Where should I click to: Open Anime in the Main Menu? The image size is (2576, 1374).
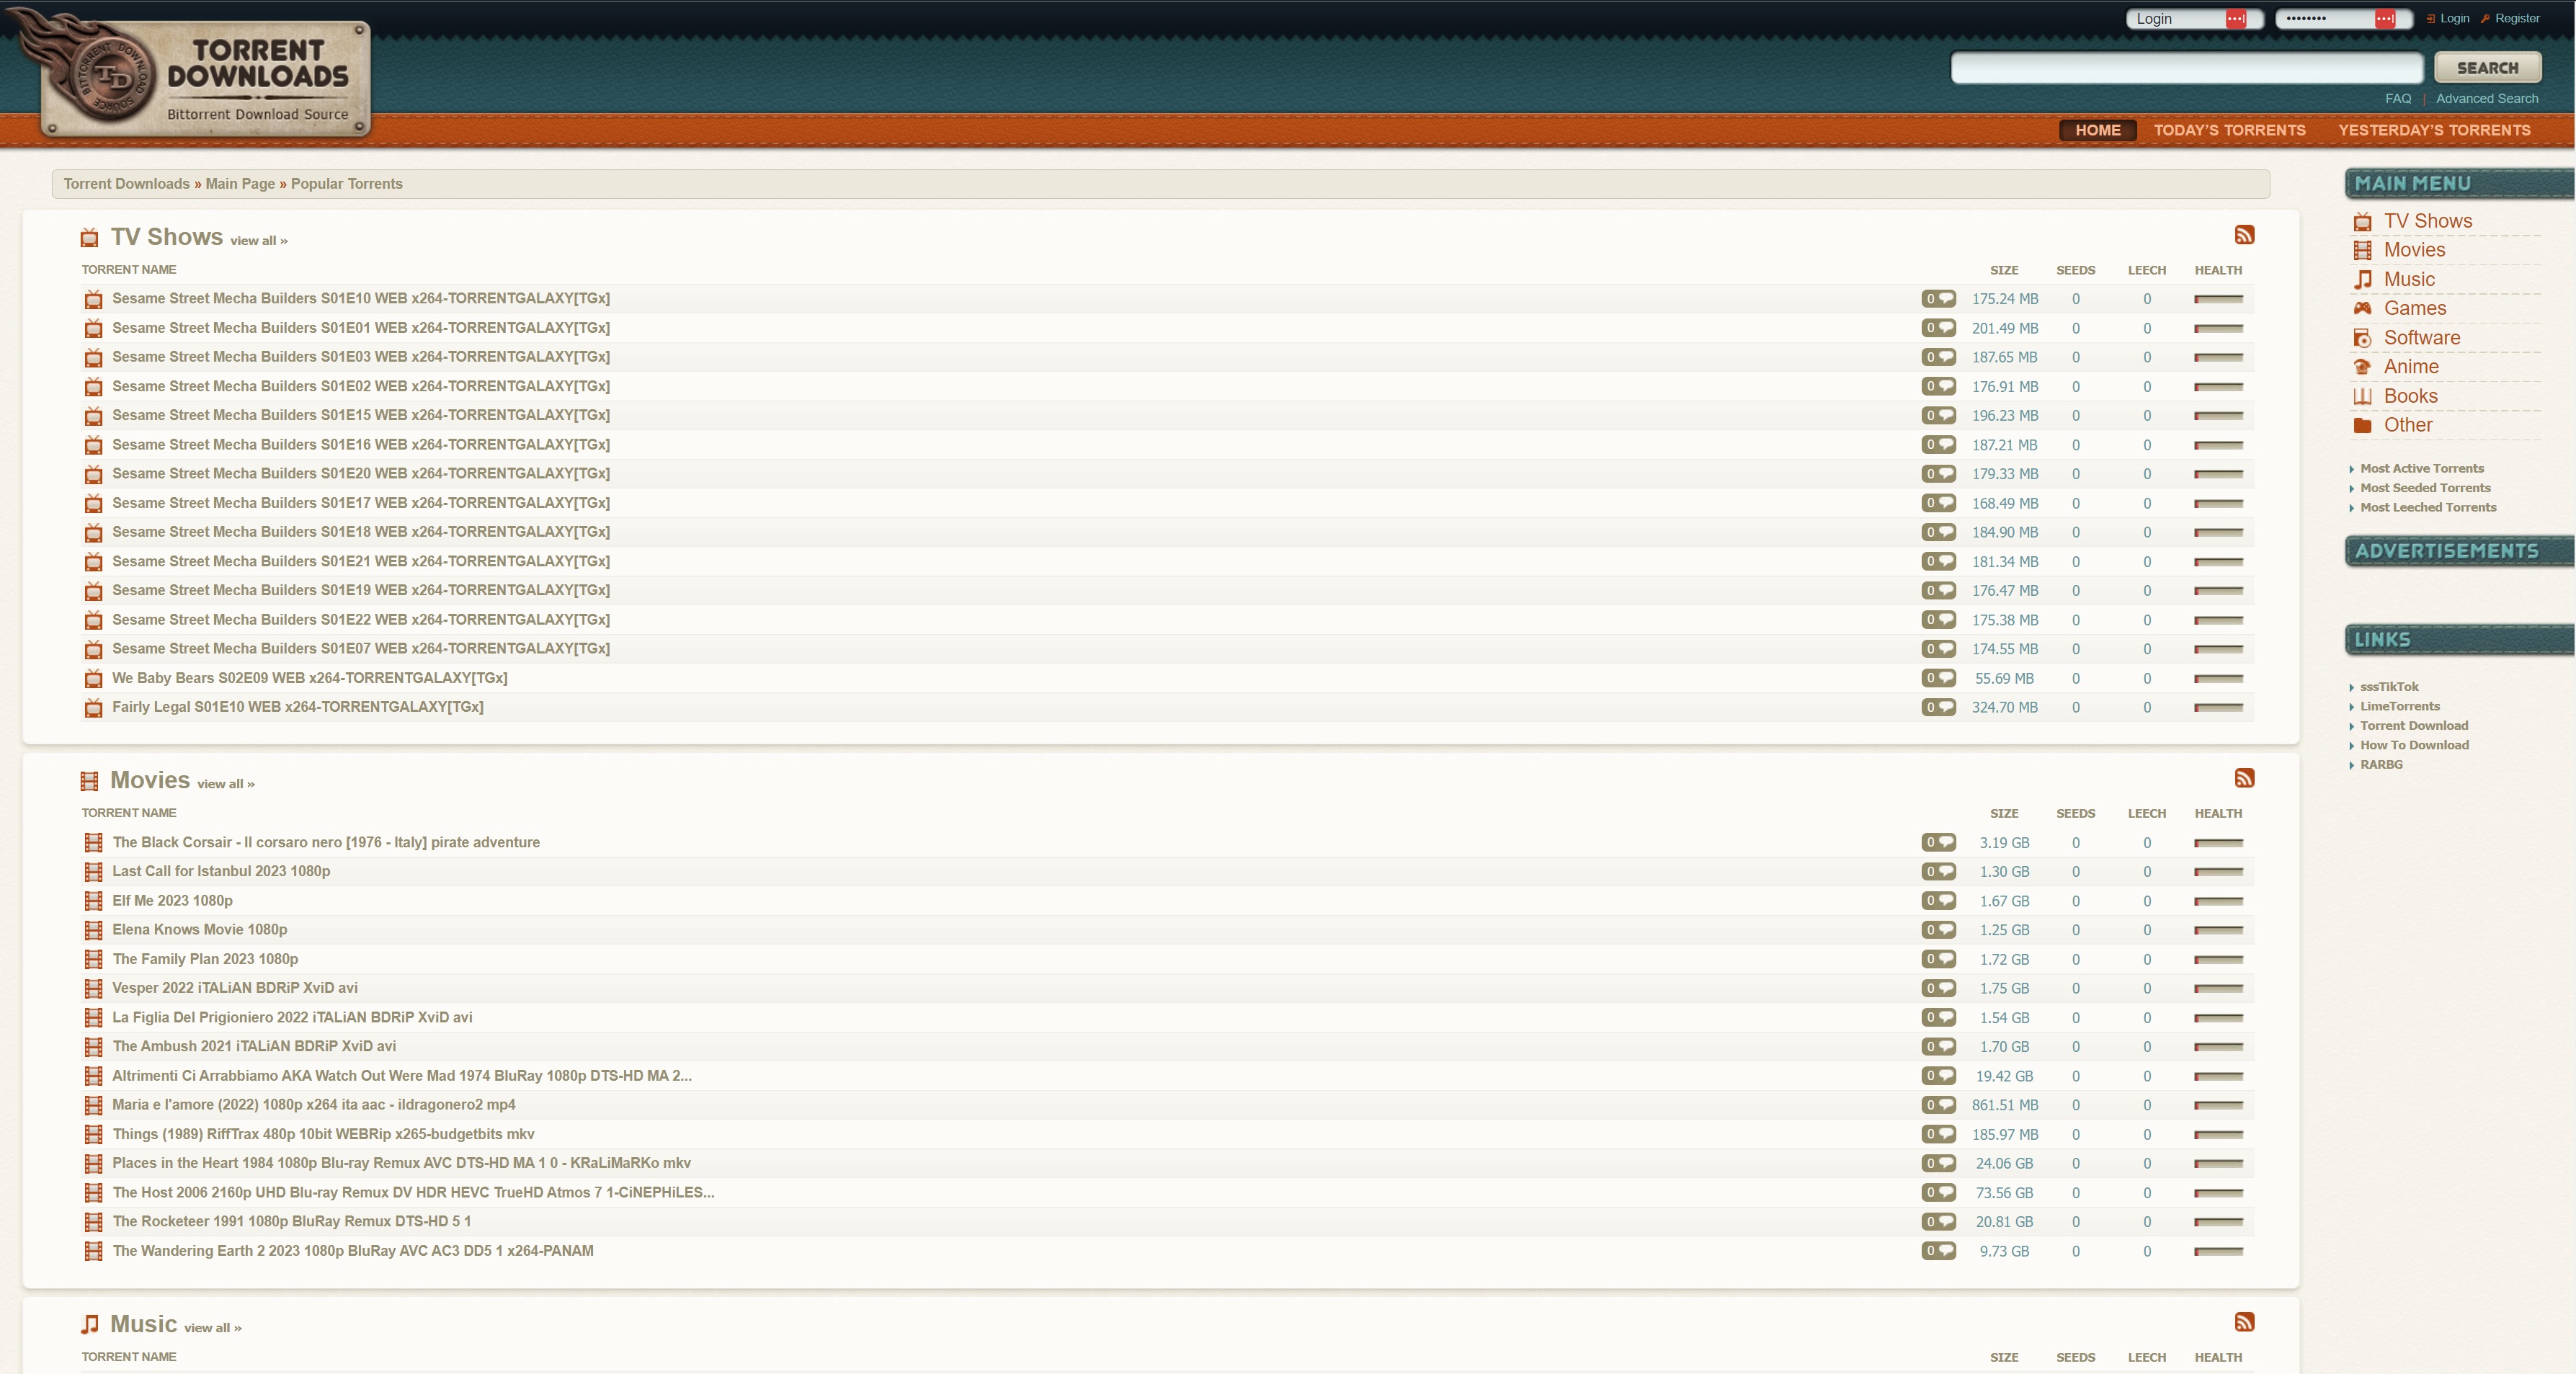[x=2411, y=366]
